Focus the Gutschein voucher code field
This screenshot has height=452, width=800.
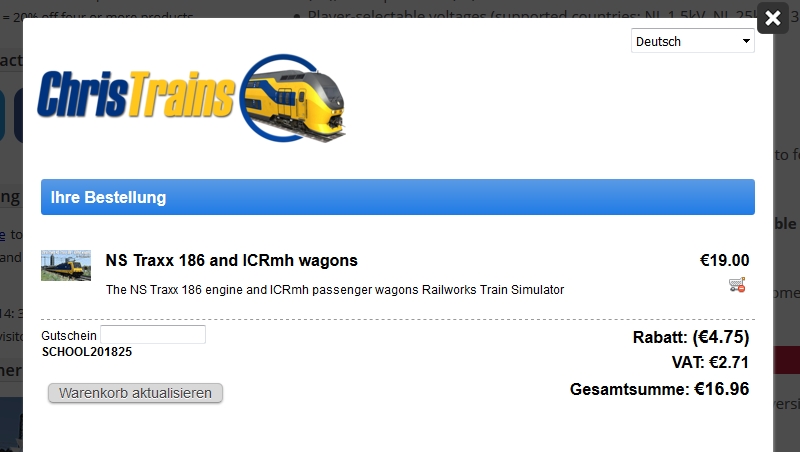tap(153, 335)
